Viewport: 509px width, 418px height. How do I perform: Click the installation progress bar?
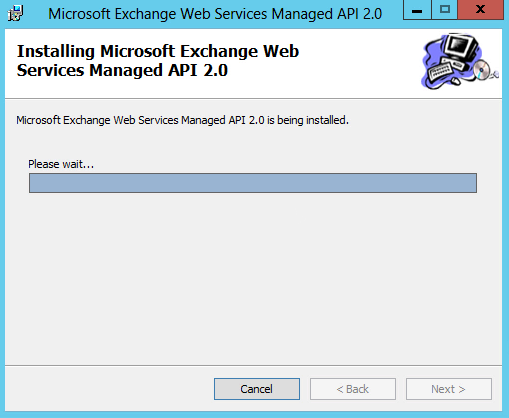coord(253,183)
